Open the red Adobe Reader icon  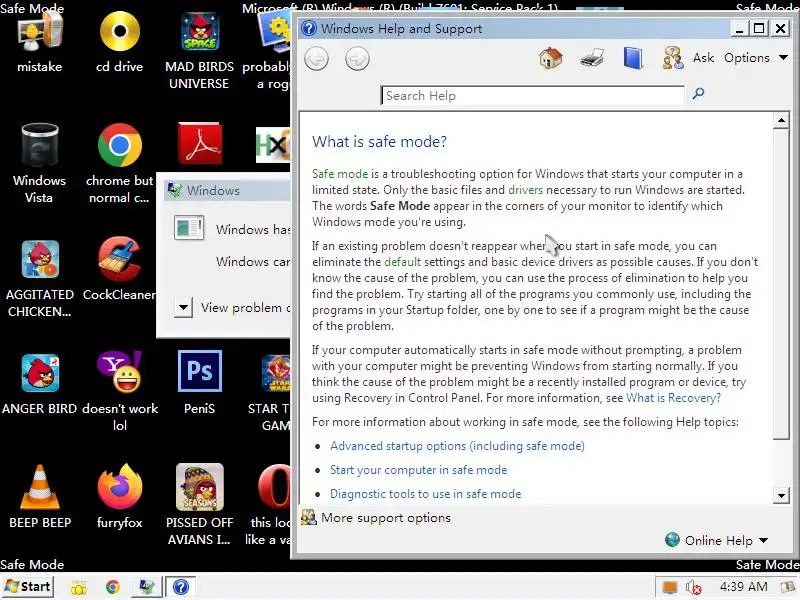click(x=199, y=143)
